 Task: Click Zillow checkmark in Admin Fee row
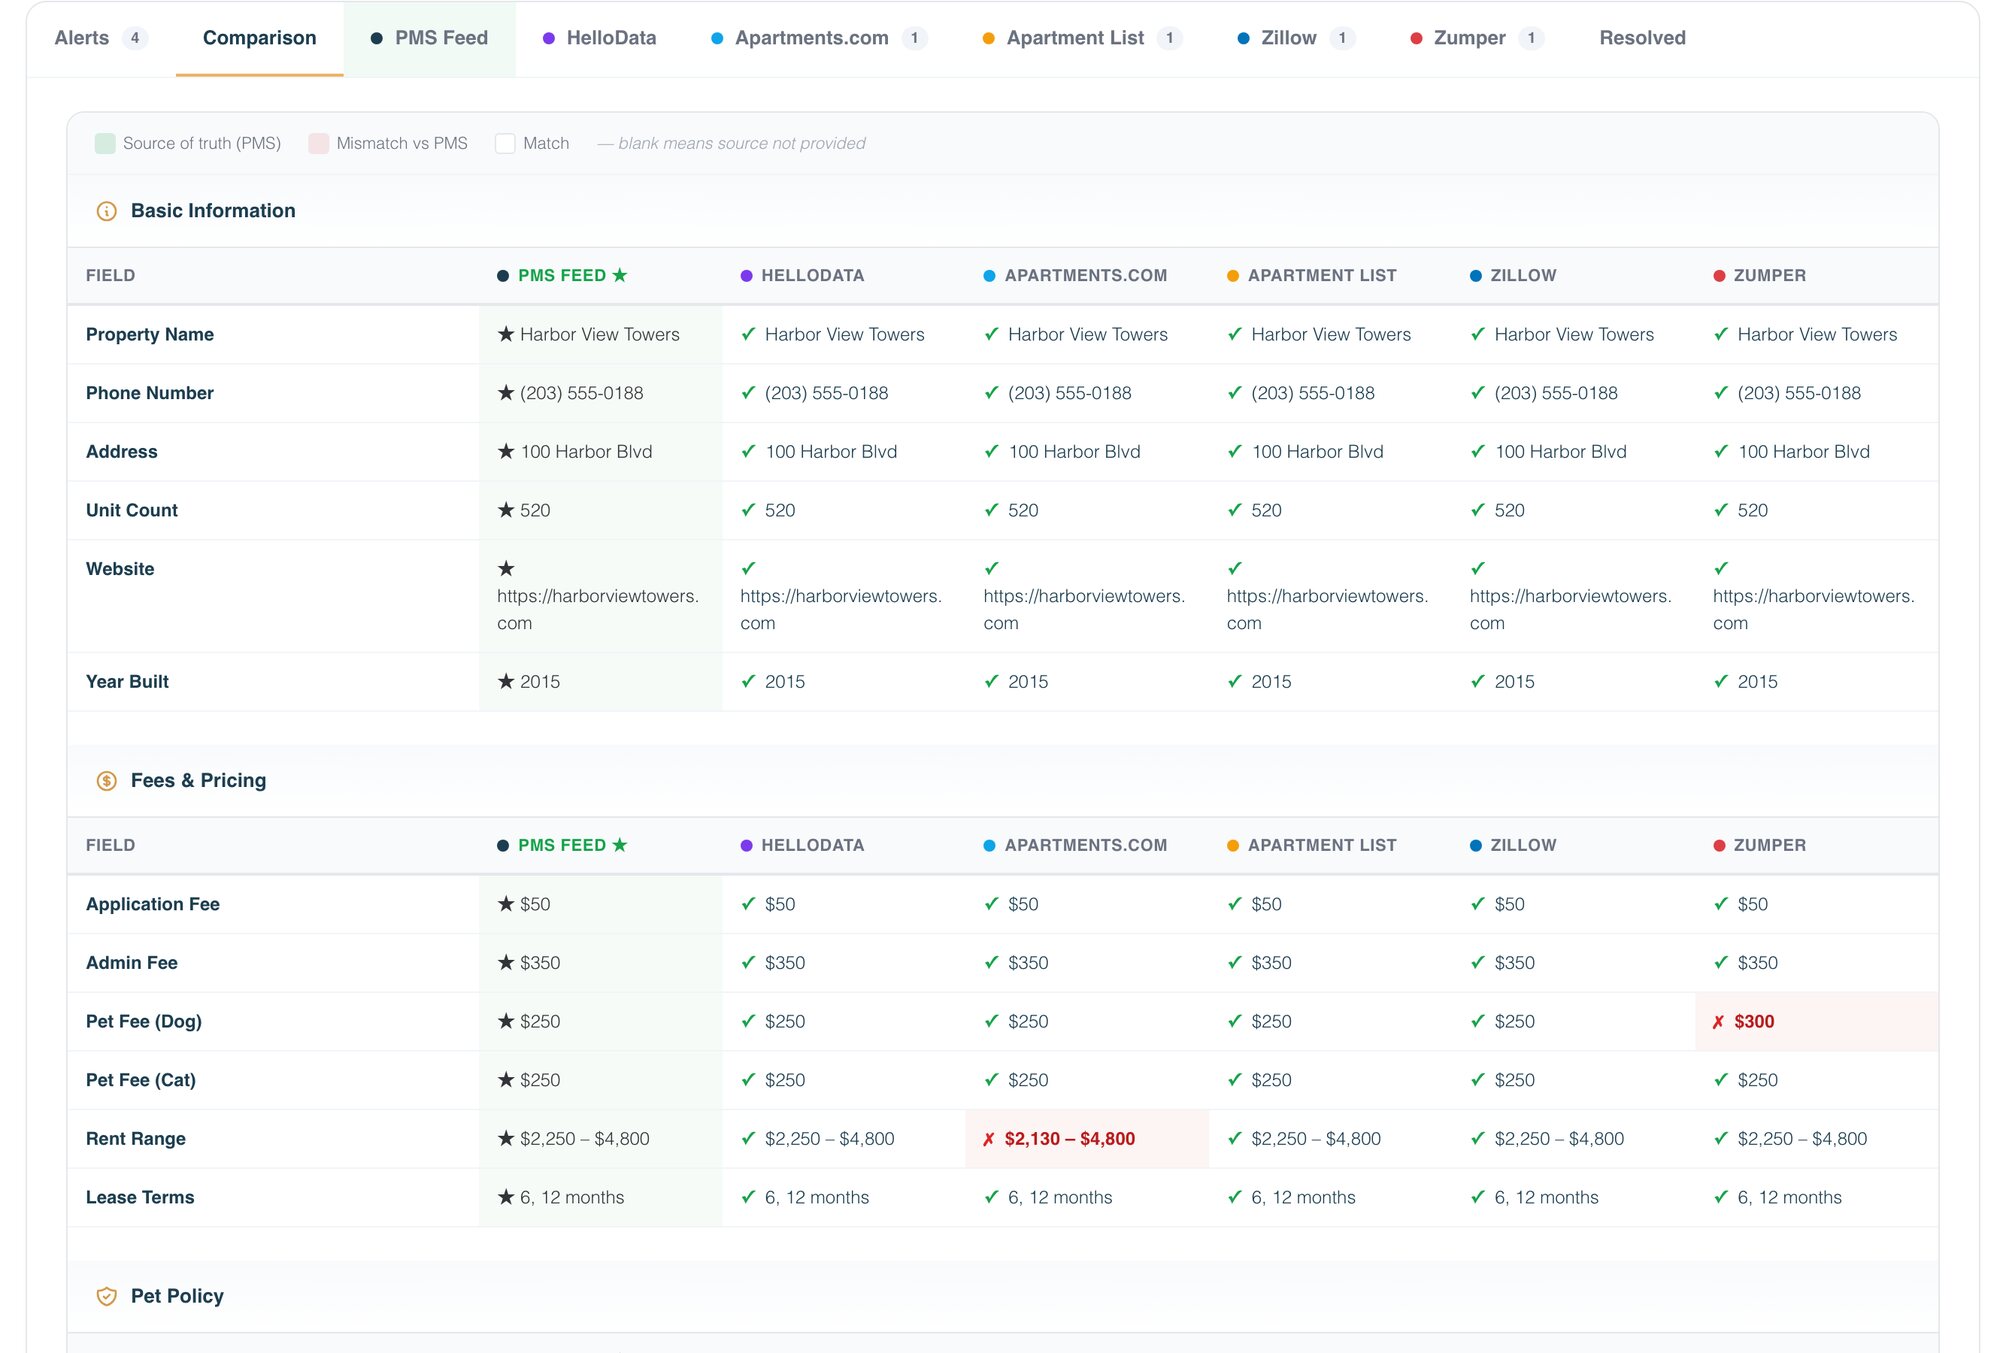tap(1478, 963)
